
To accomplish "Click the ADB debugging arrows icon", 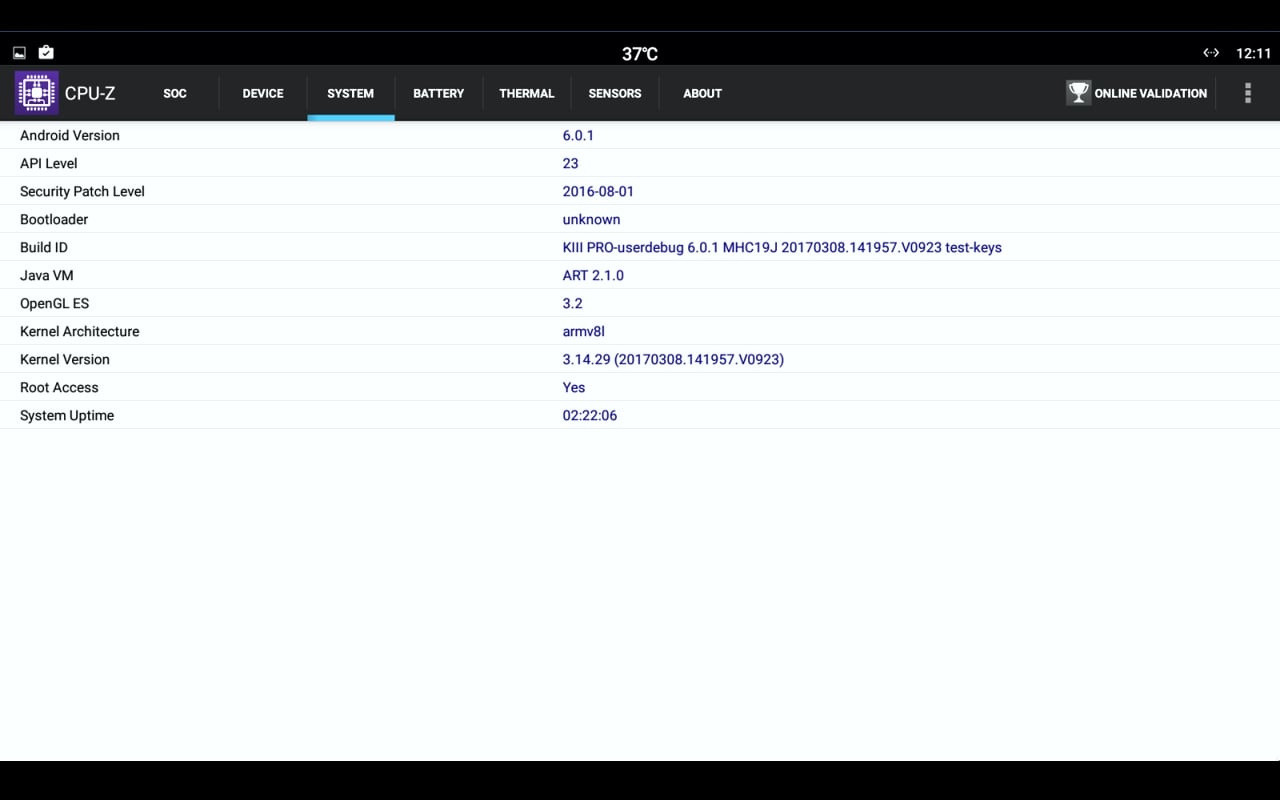I will (x=1211, y=52).
